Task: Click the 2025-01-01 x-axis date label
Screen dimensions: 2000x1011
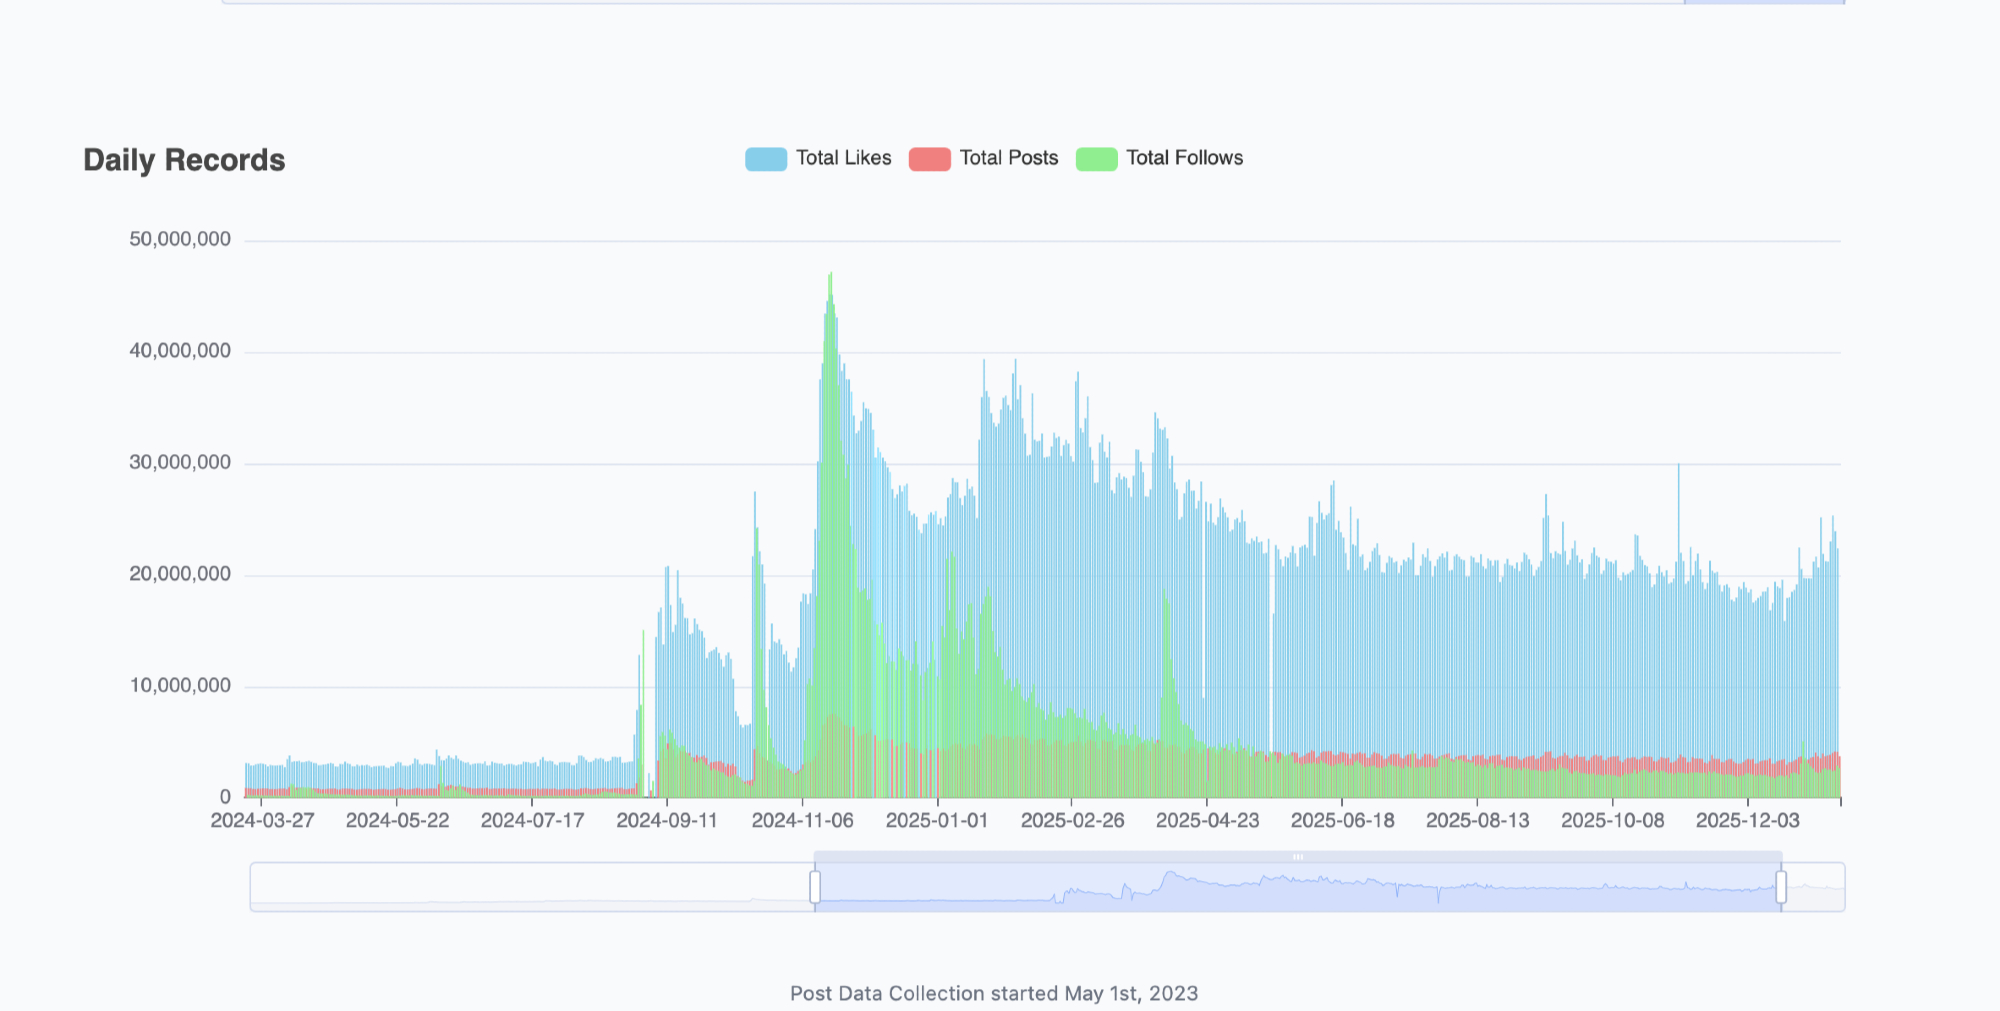Action: point(937,821)
